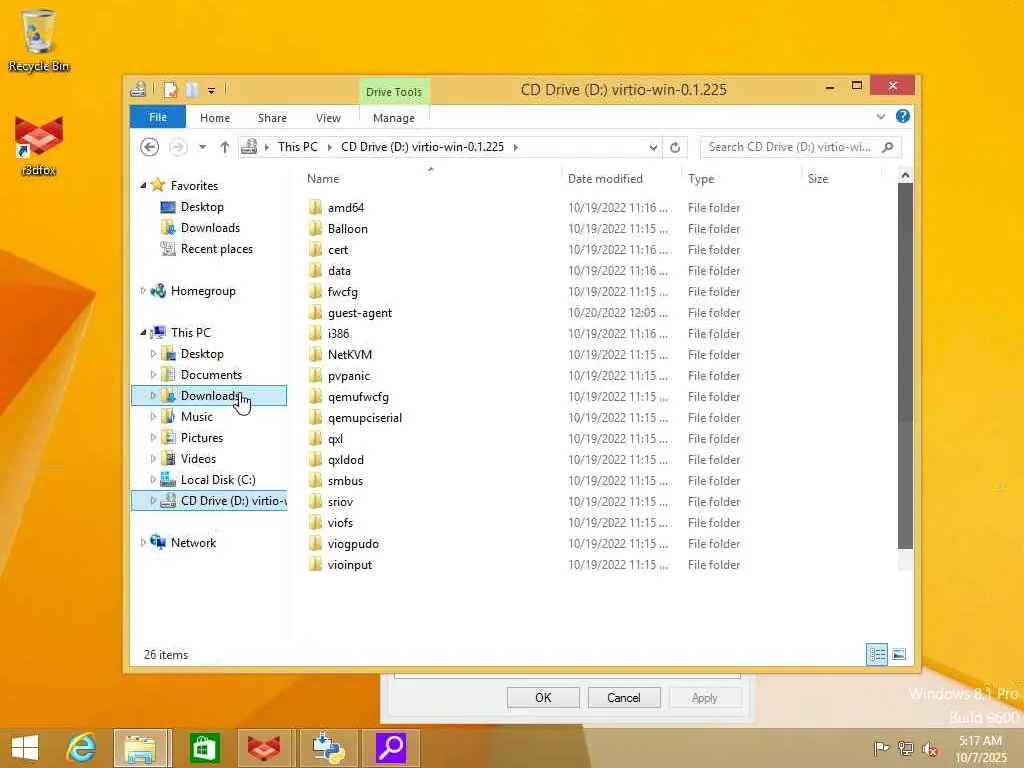Viewport: 1024px width, 768px height.
Task: Switch to the View ribbon tab
Action: pos(328,118)
